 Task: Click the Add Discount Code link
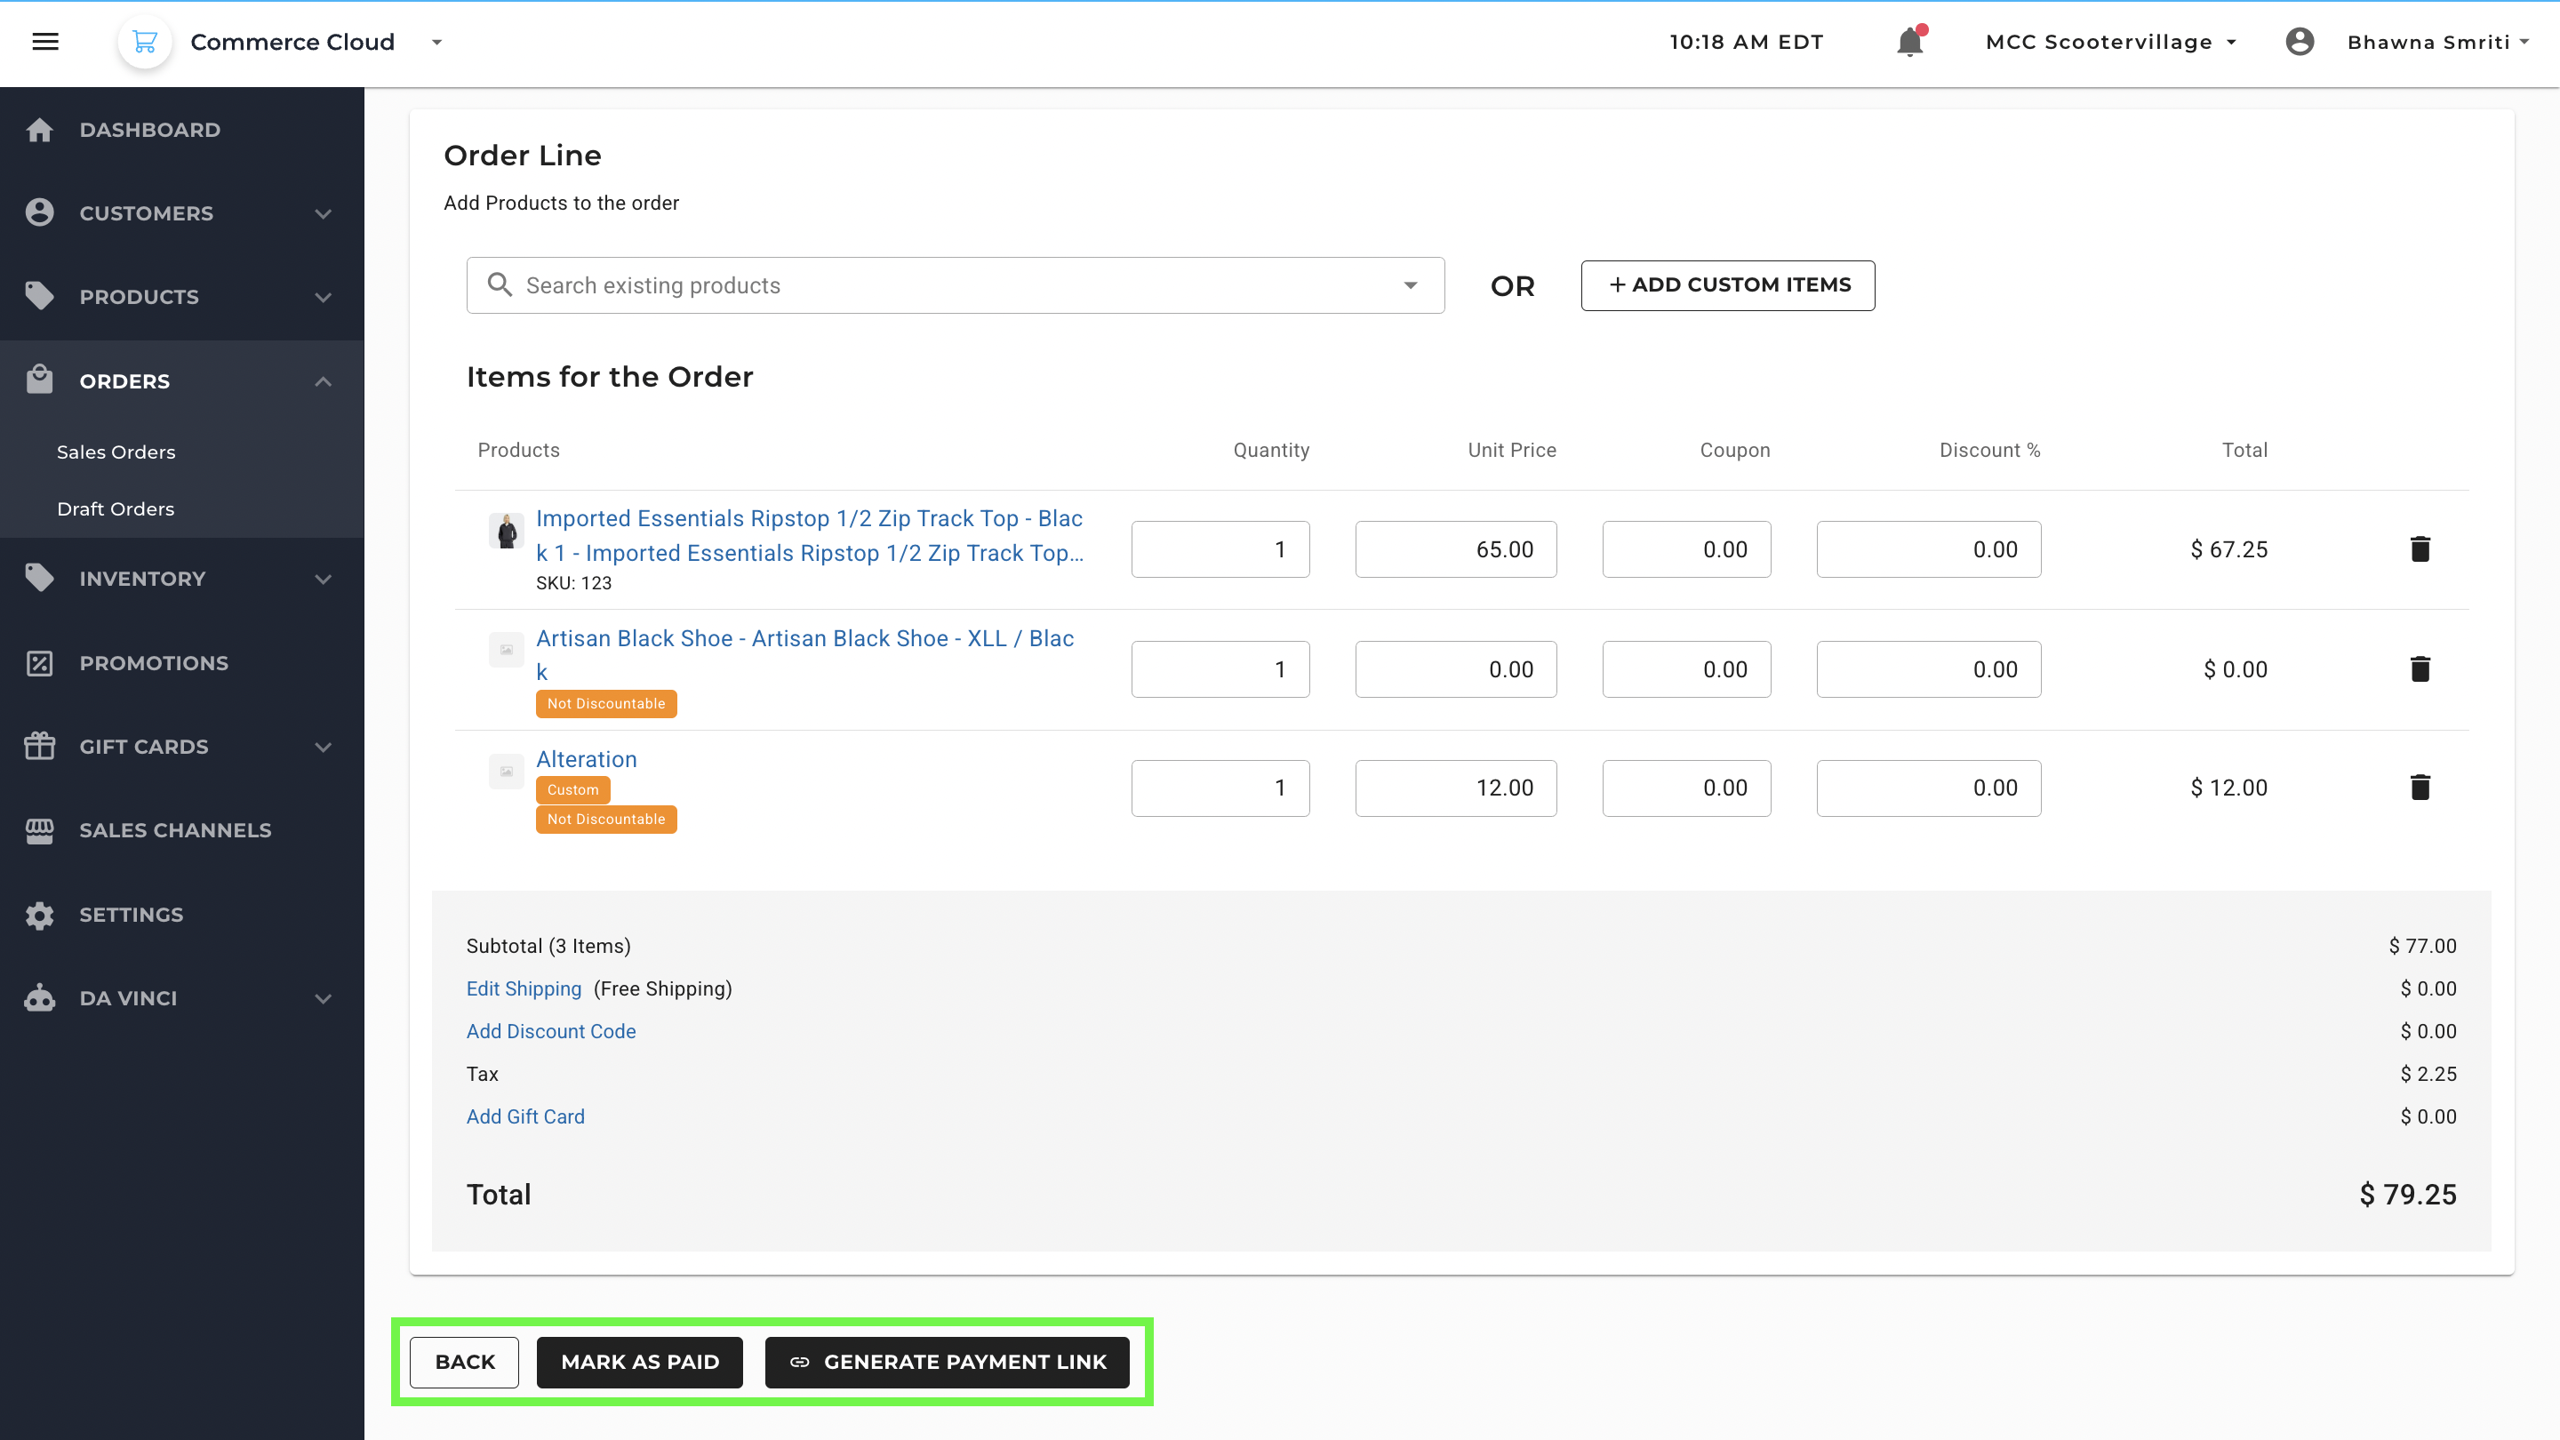(551, 1031)
